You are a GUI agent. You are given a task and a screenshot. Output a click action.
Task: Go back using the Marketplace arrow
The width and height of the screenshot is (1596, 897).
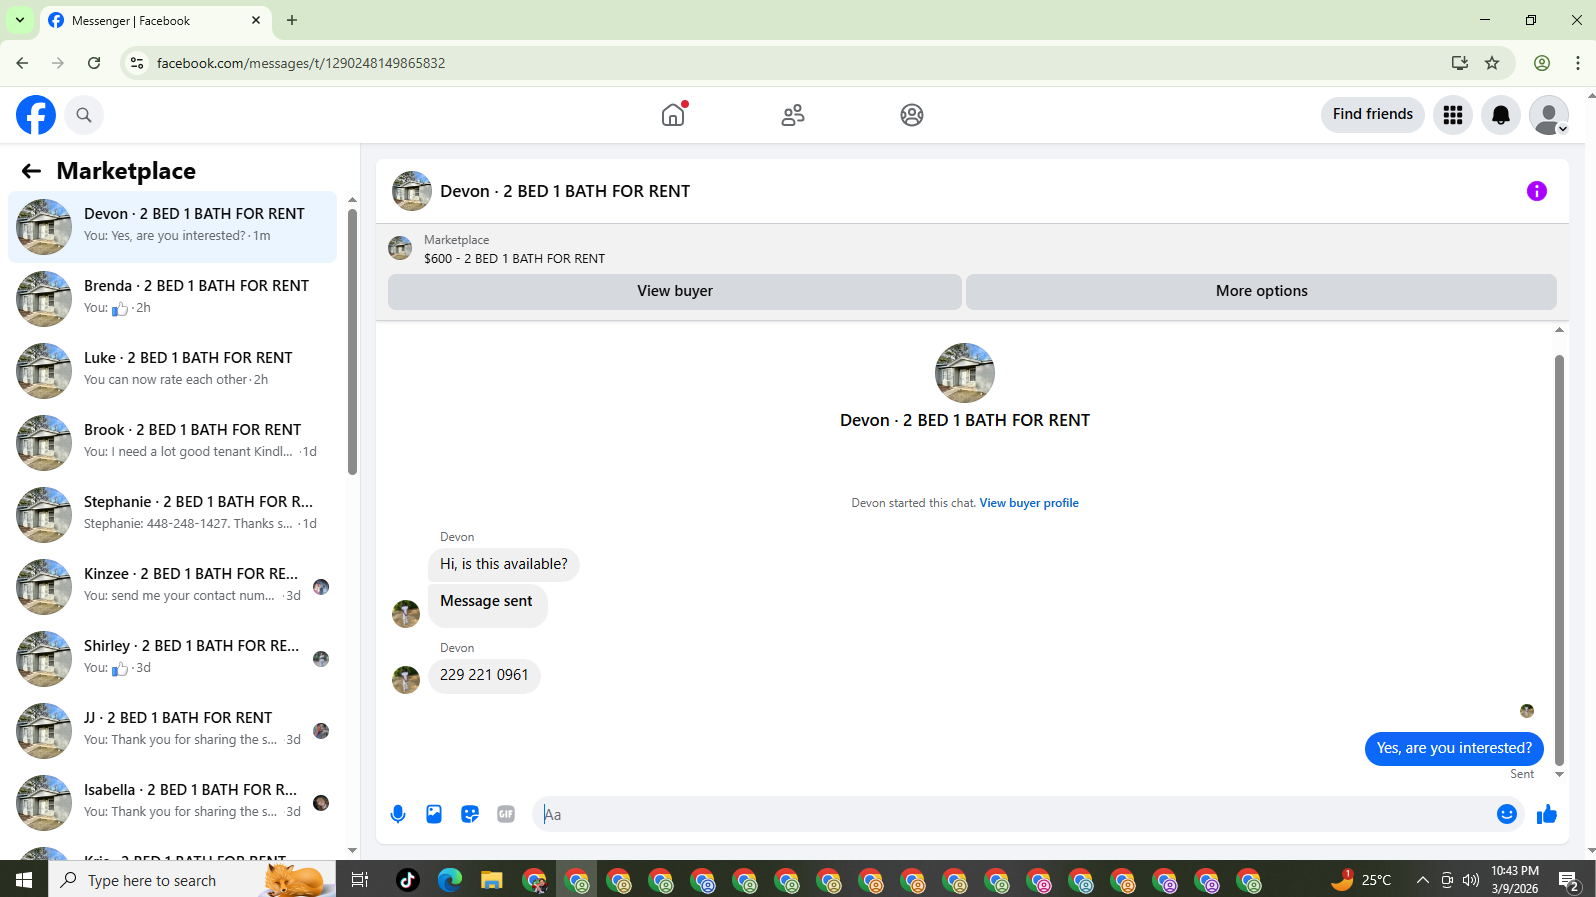point(31,171)
